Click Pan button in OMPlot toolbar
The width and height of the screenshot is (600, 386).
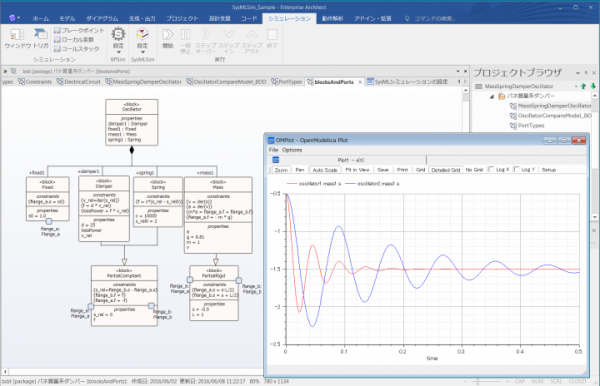coord(300,169)
